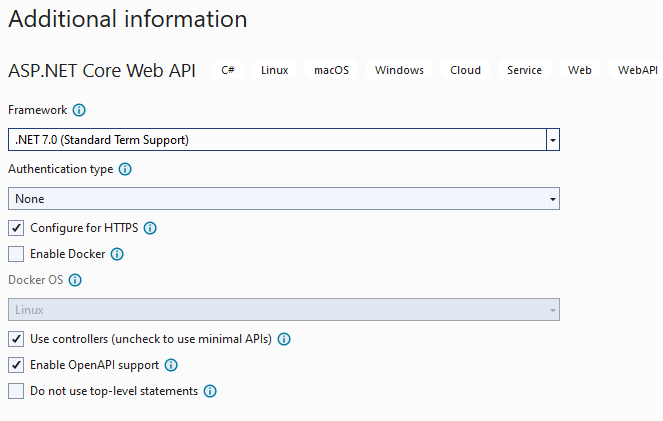
Task: Click info icon beside Enable OpenAPI support
Action: (x=170, y=365)
